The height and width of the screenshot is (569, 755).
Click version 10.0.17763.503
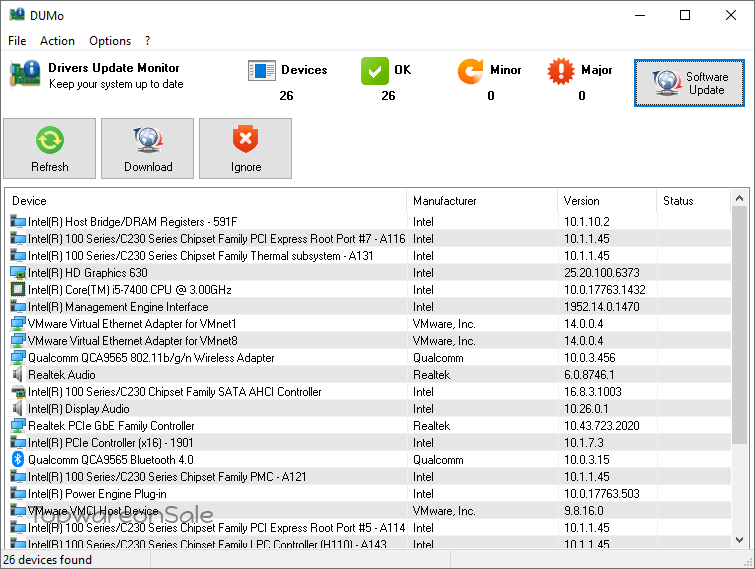point(602,493)
